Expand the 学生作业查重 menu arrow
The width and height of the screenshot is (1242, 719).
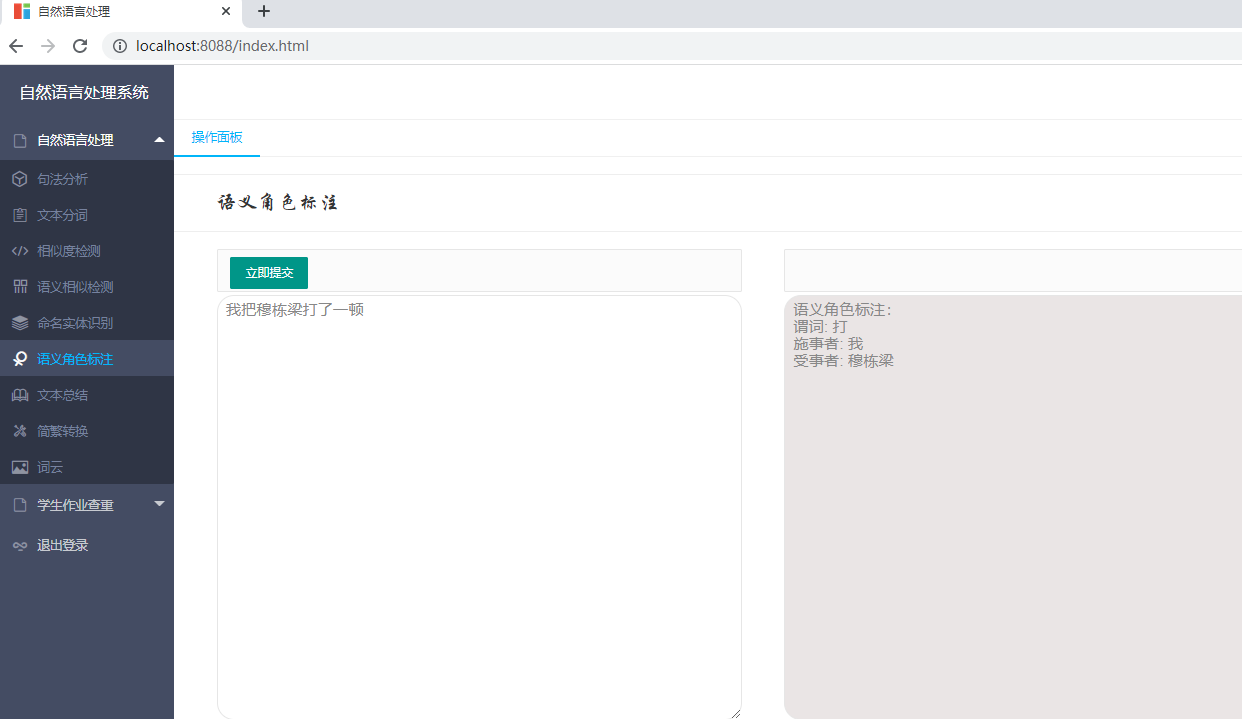click(159, 504)
